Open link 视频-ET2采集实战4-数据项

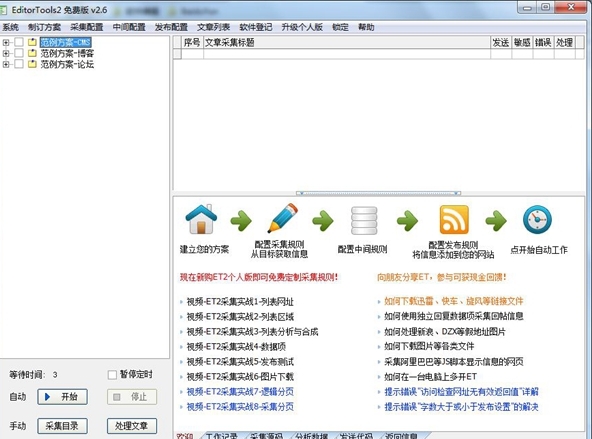(236, 347)
